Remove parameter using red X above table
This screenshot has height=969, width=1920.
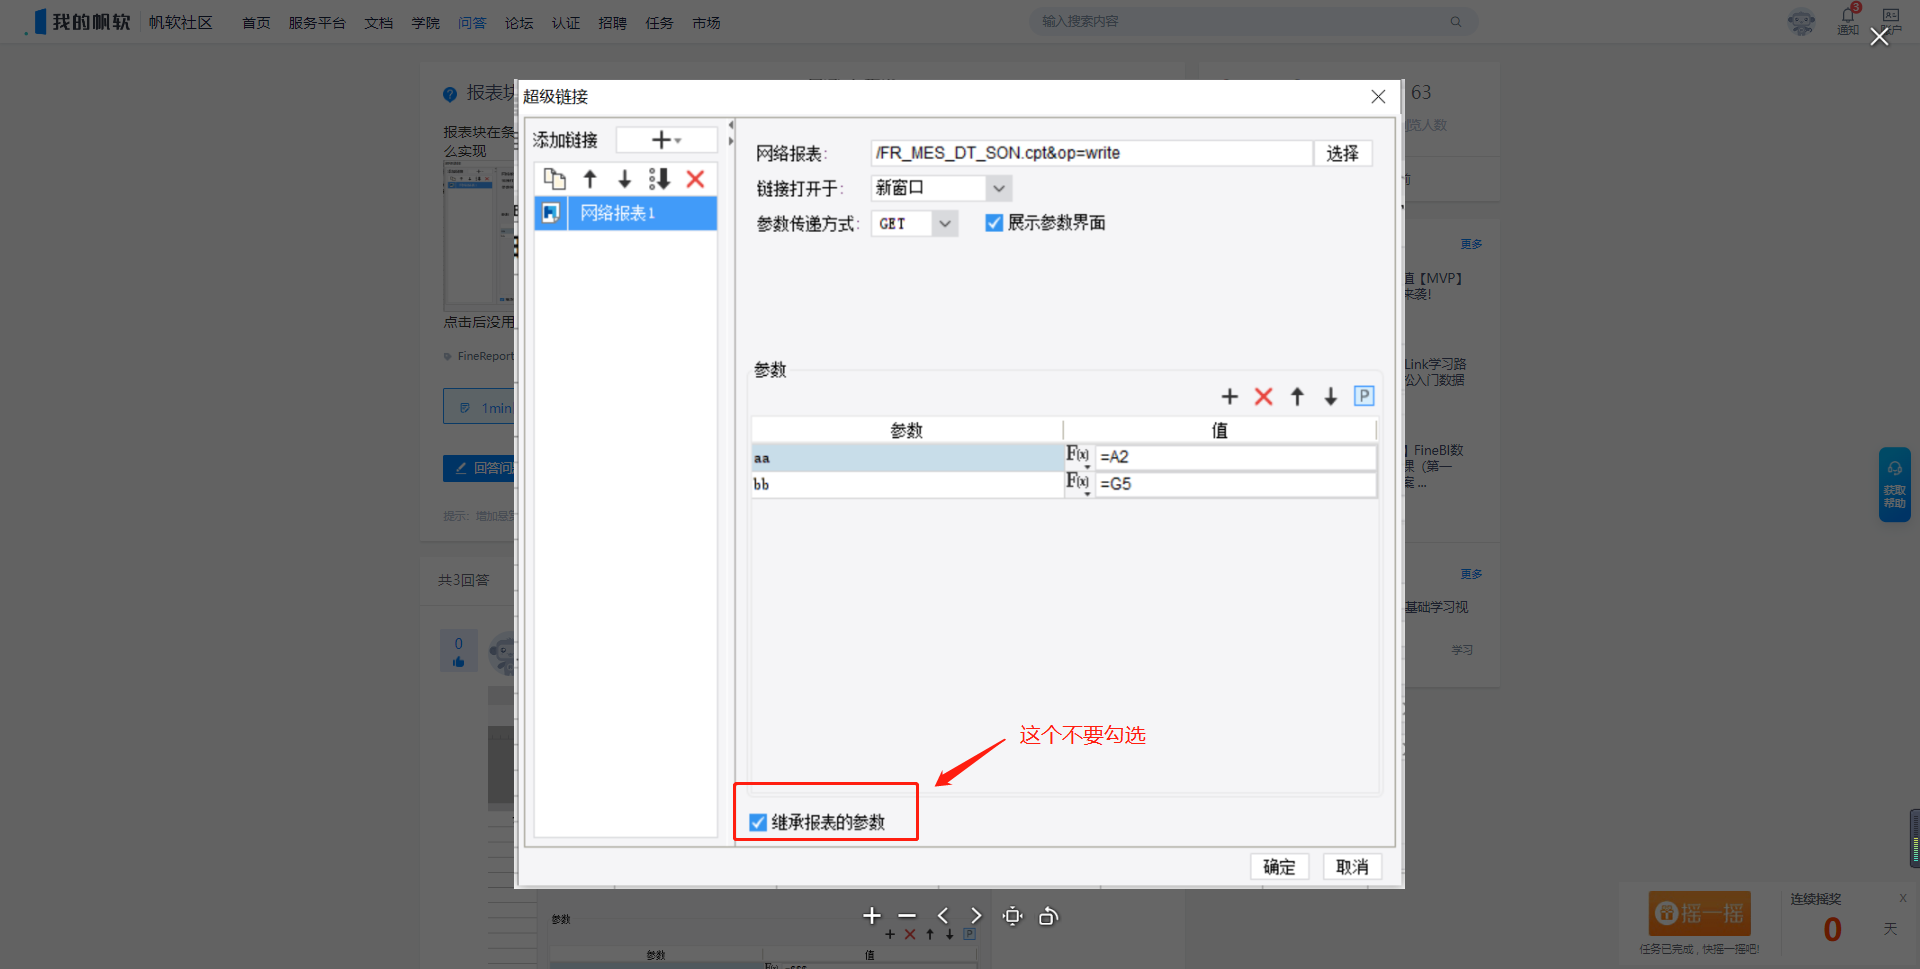(1264, 397)
